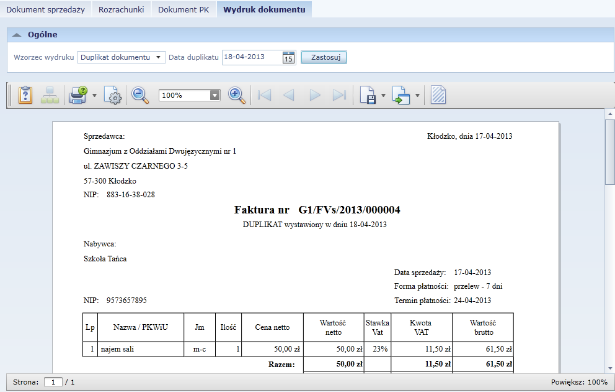Click the zoom in magnifier icon
Image resolution: width=615 pixels, height=392 pixels.
237,95
